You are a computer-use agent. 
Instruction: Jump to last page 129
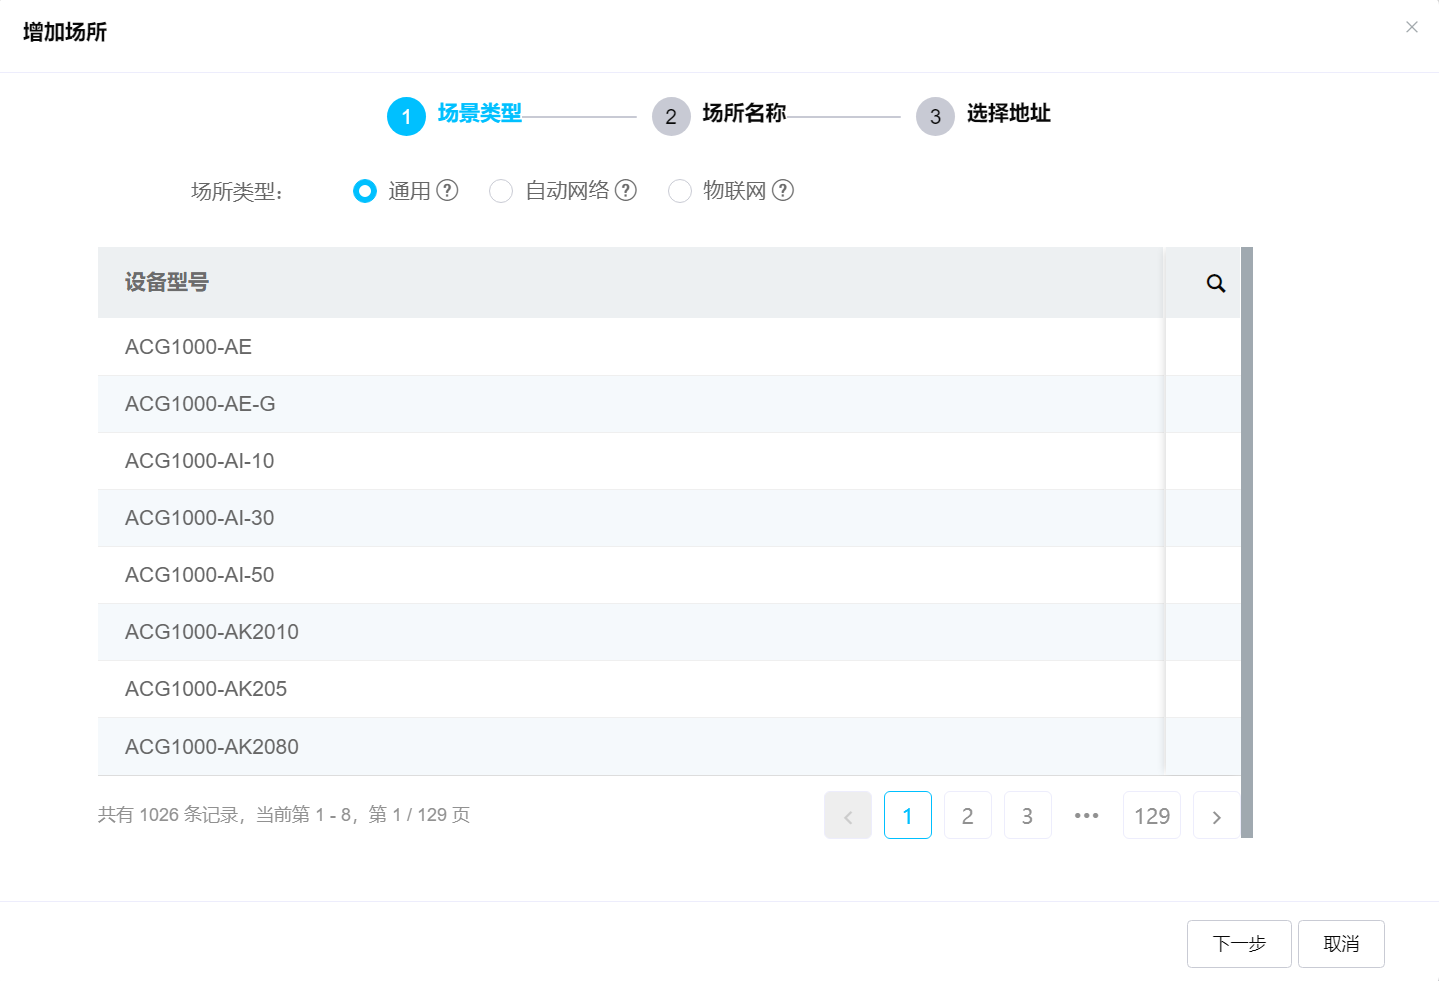coord(1152,816)
